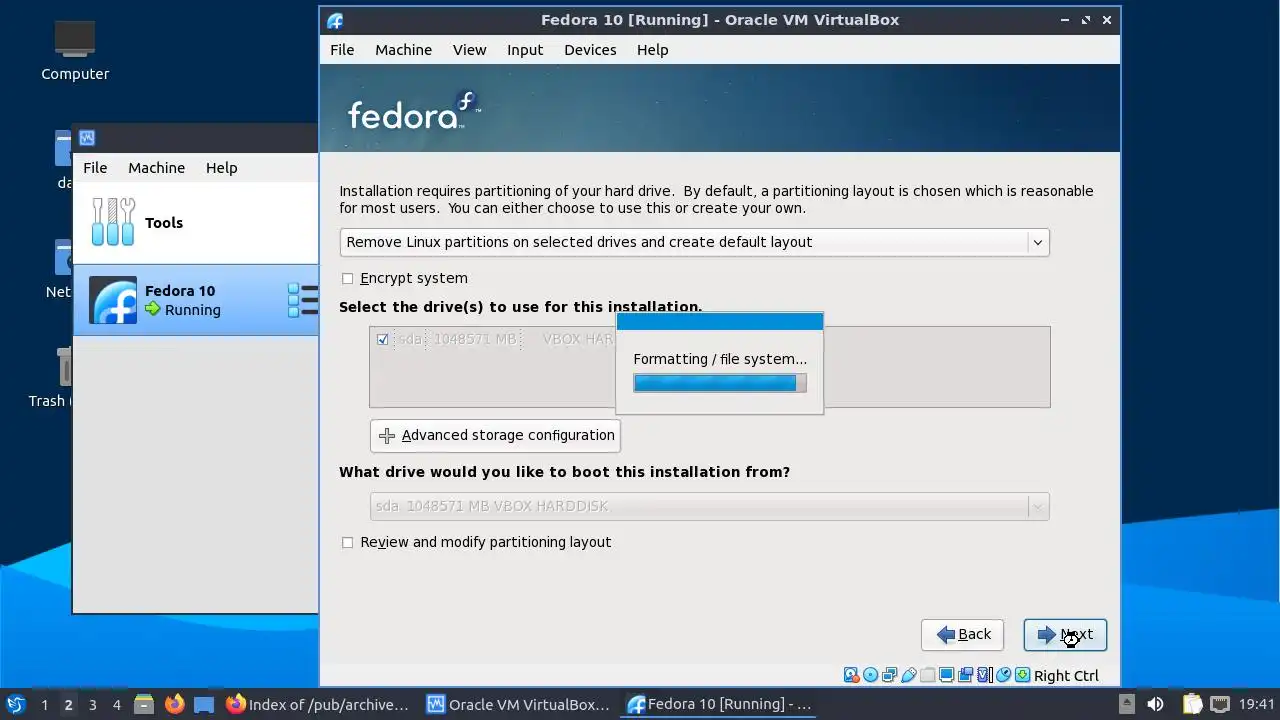Click the hard disk activity status icon
Screen dimensions: 1280x720
click(851, 675)
